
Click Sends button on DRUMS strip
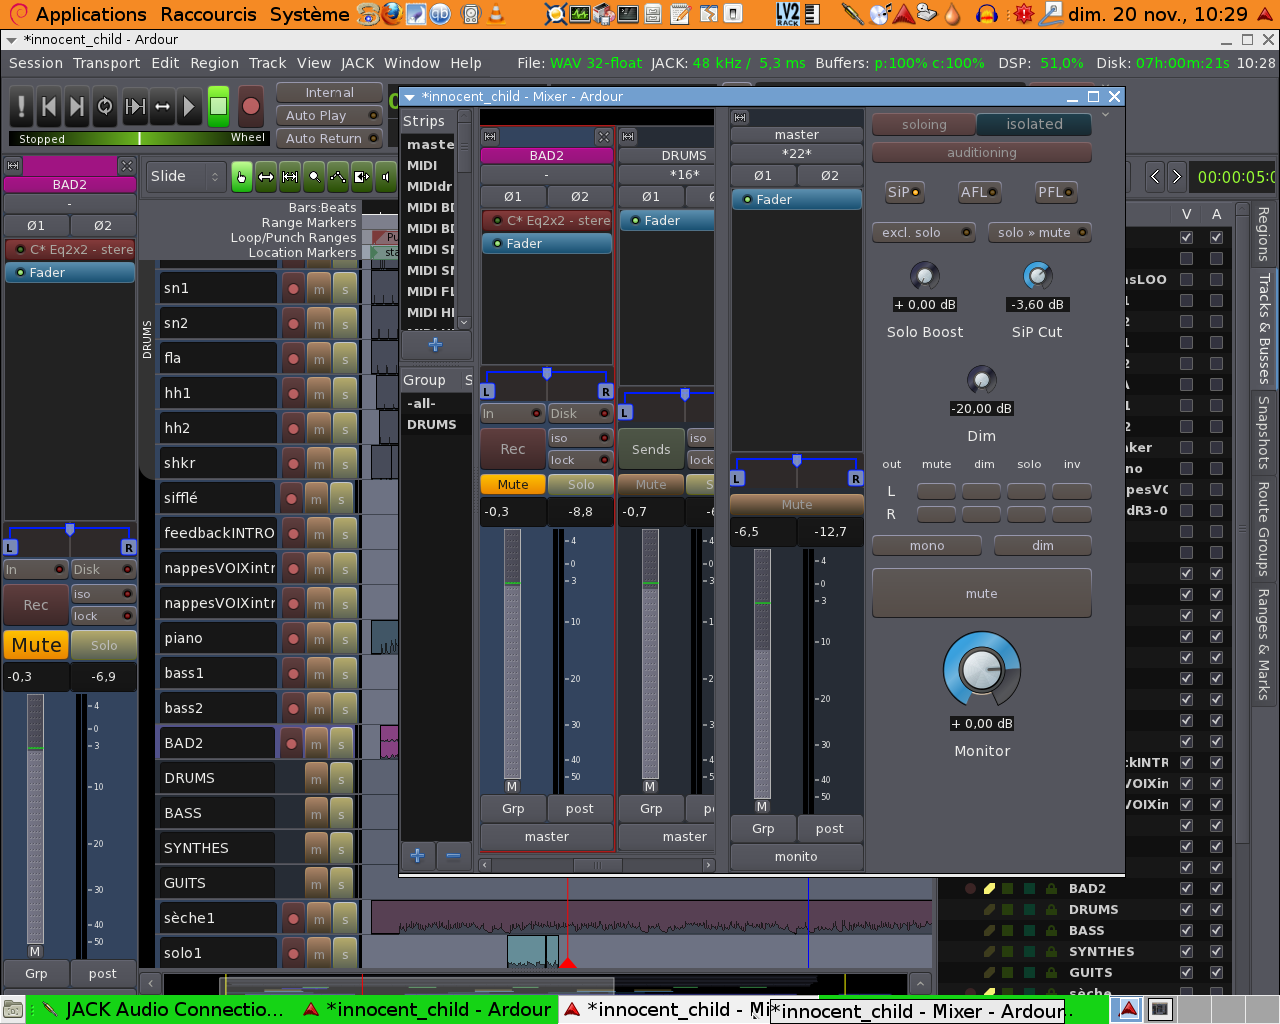[x=651, y=450]
